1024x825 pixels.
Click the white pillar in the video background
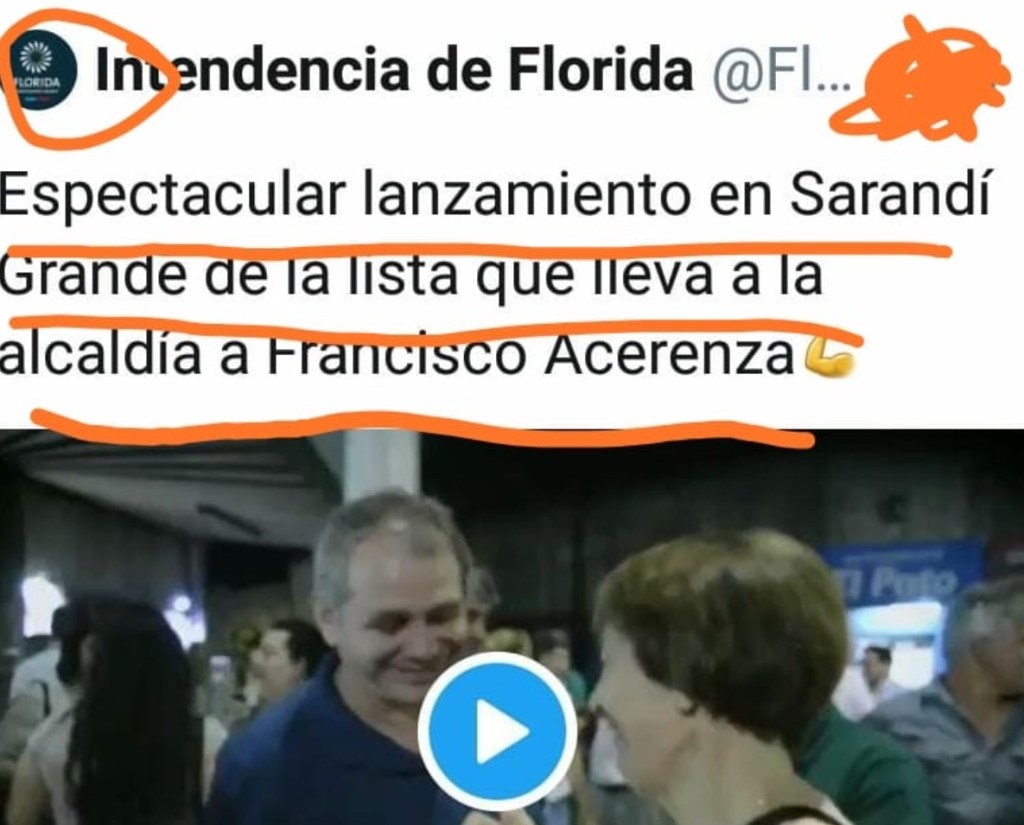[381, 465]
